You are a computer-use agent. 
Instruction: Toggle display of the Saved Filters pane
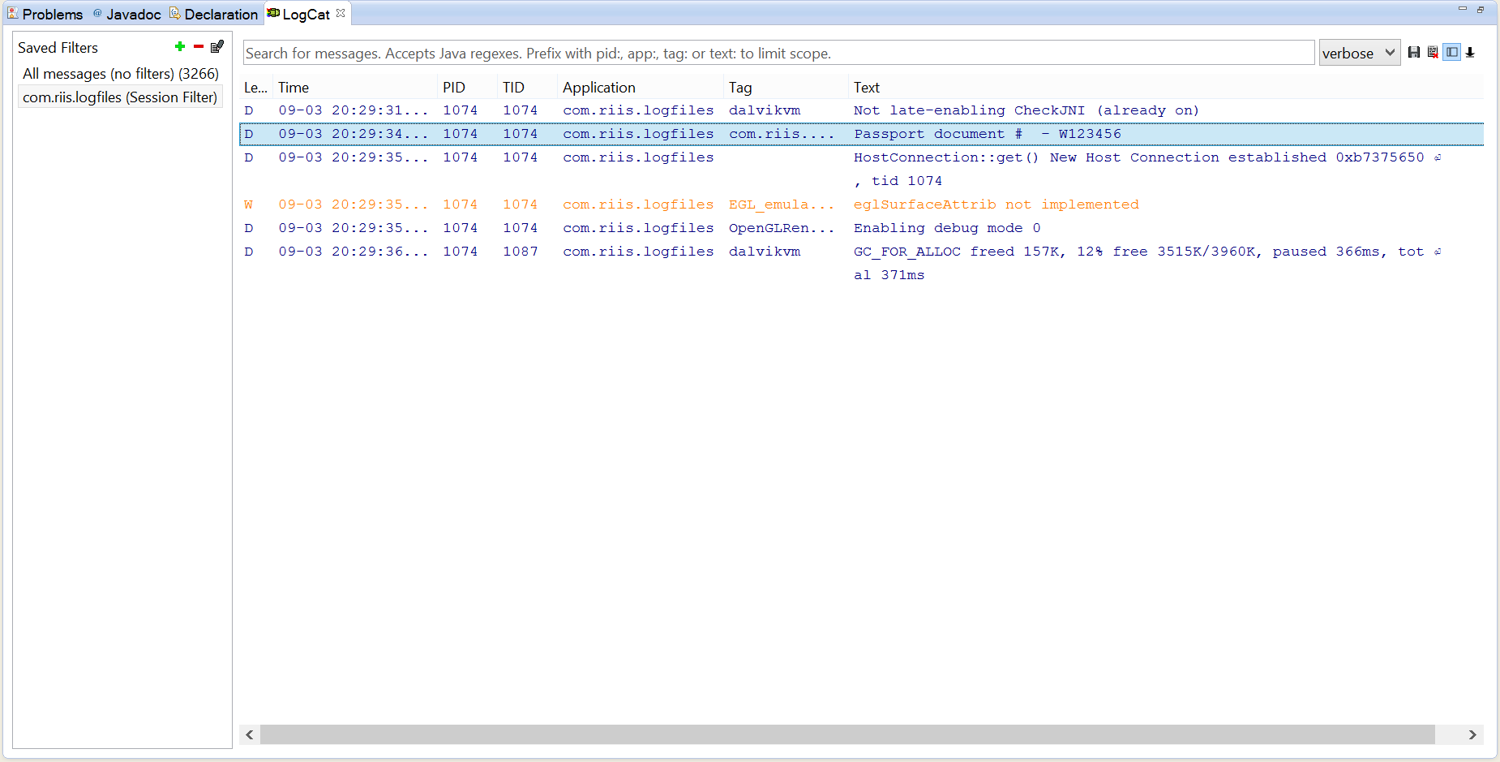click(1452, 52)
